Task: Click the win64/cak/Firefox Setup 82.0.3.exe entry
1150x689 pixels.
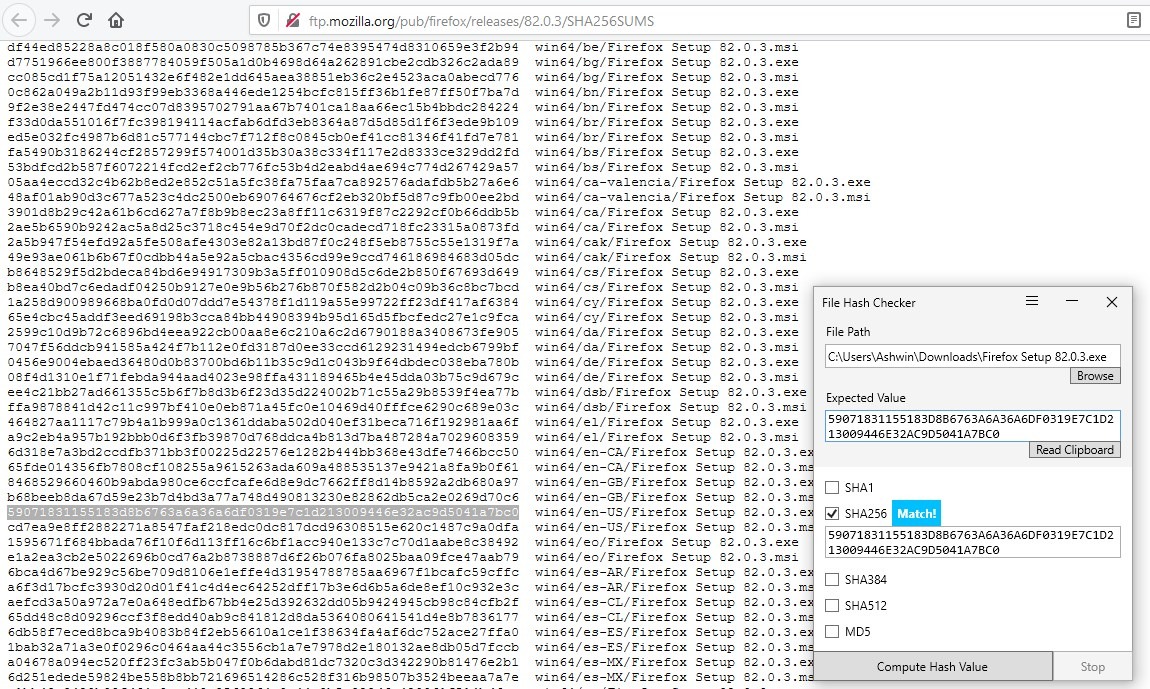Action: pos(670,242)
